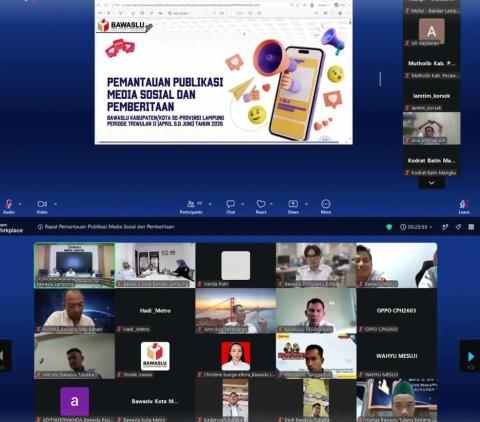The width and height of the screenshot is (480, 422).
Task: Open the meeting timer dropdown 00:25:55
Action: pyautogui.click(x=416, y=227)
